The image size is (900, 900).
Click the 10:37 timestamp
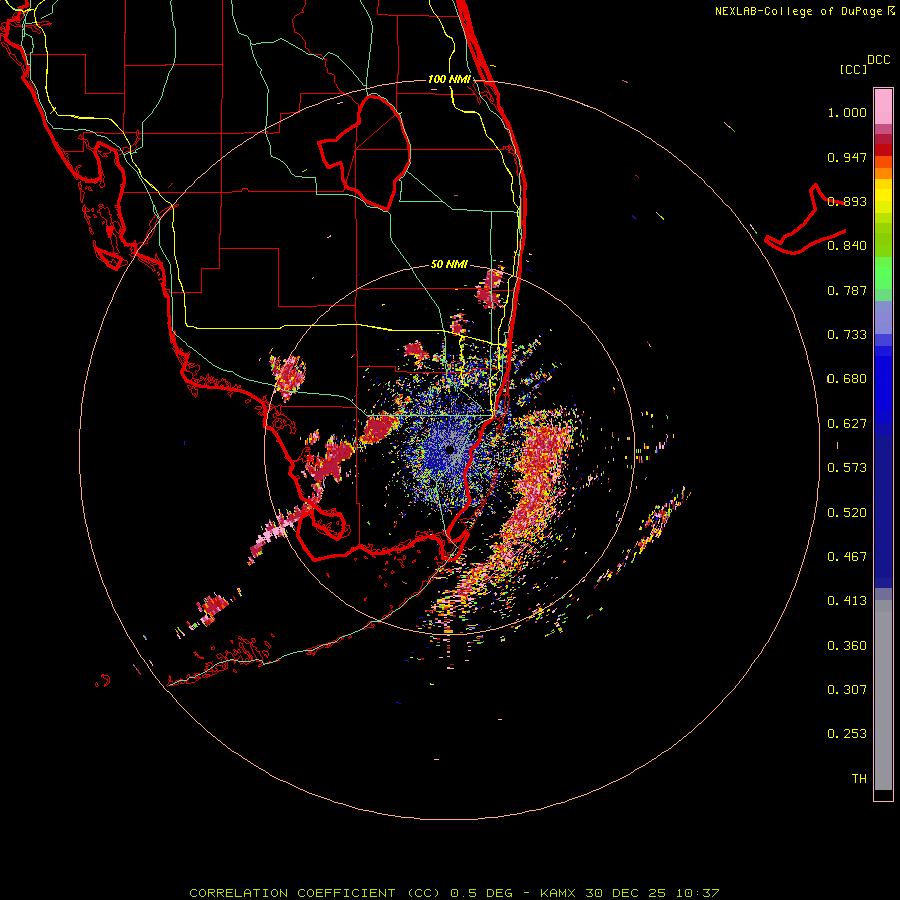point(696,893)
